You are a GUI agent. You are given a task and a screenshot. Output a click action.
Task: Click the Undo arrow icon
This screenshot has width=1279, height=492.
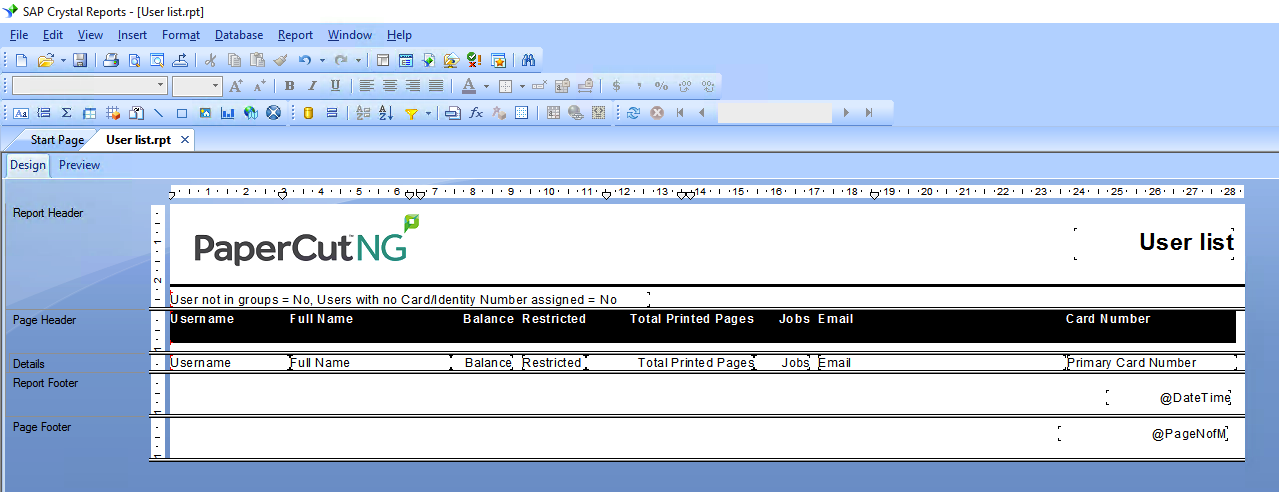point(305,60)
